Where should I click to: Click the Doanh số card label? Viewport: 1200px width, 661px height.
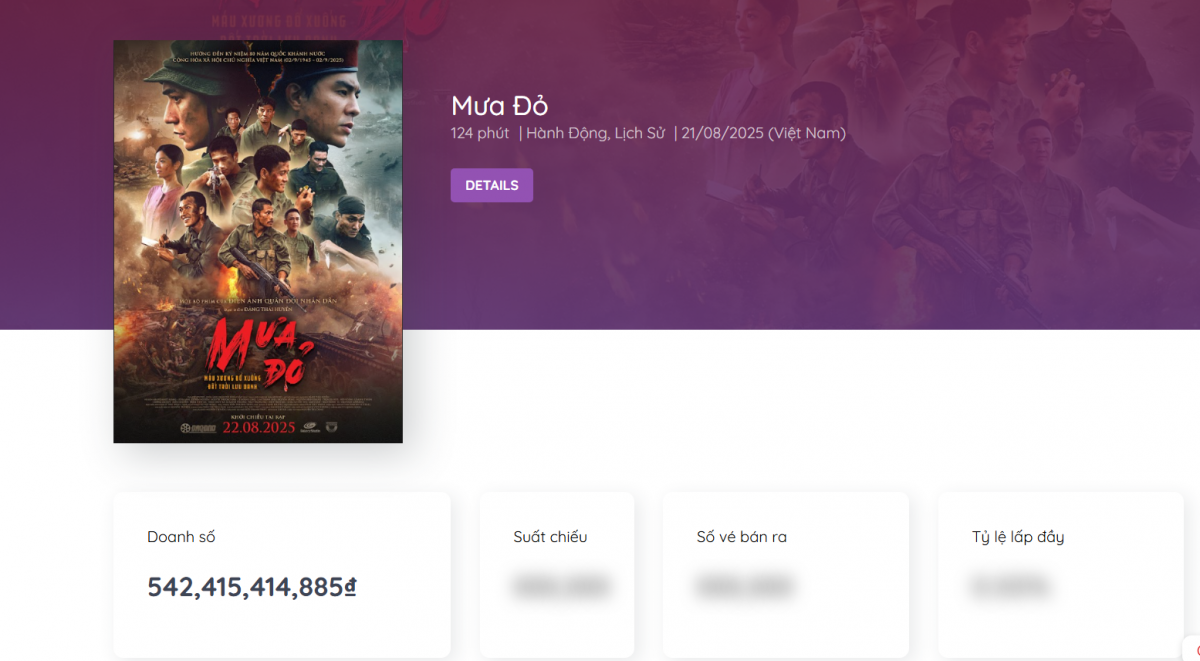(x=181, y=537)
